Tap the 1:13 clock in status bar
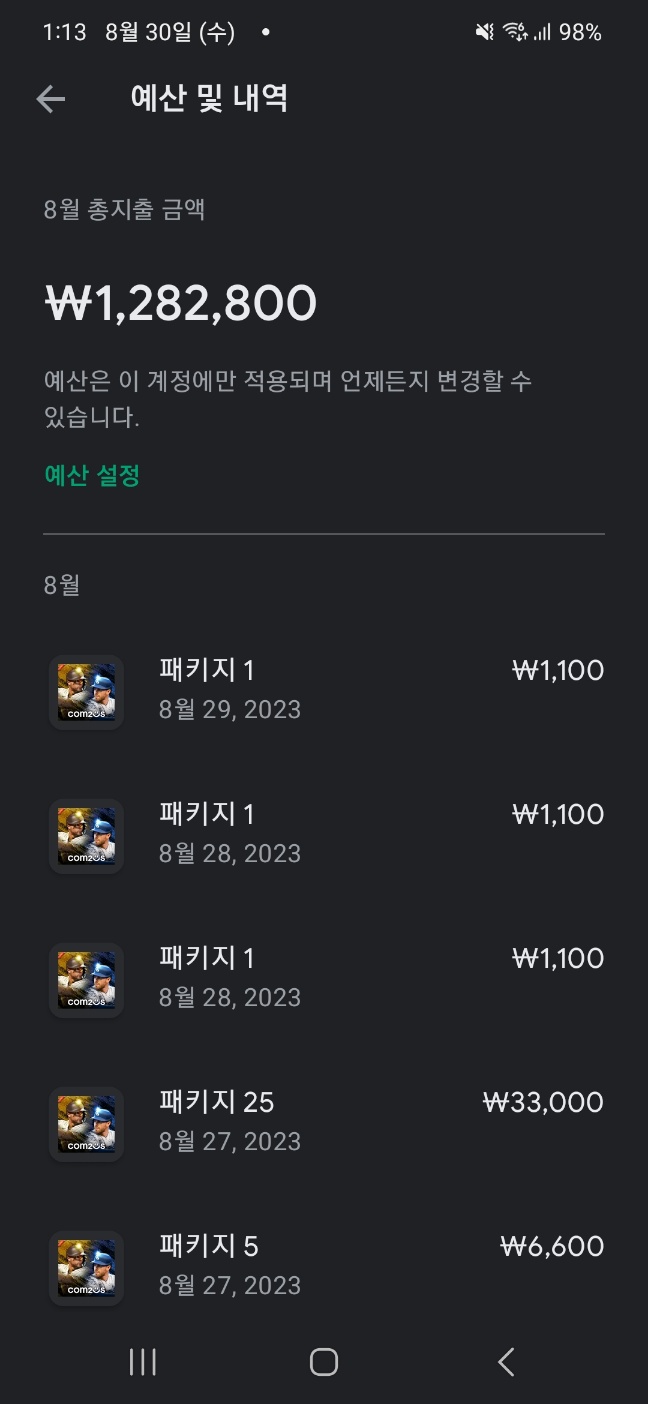648x1404 pixels. 65,33
